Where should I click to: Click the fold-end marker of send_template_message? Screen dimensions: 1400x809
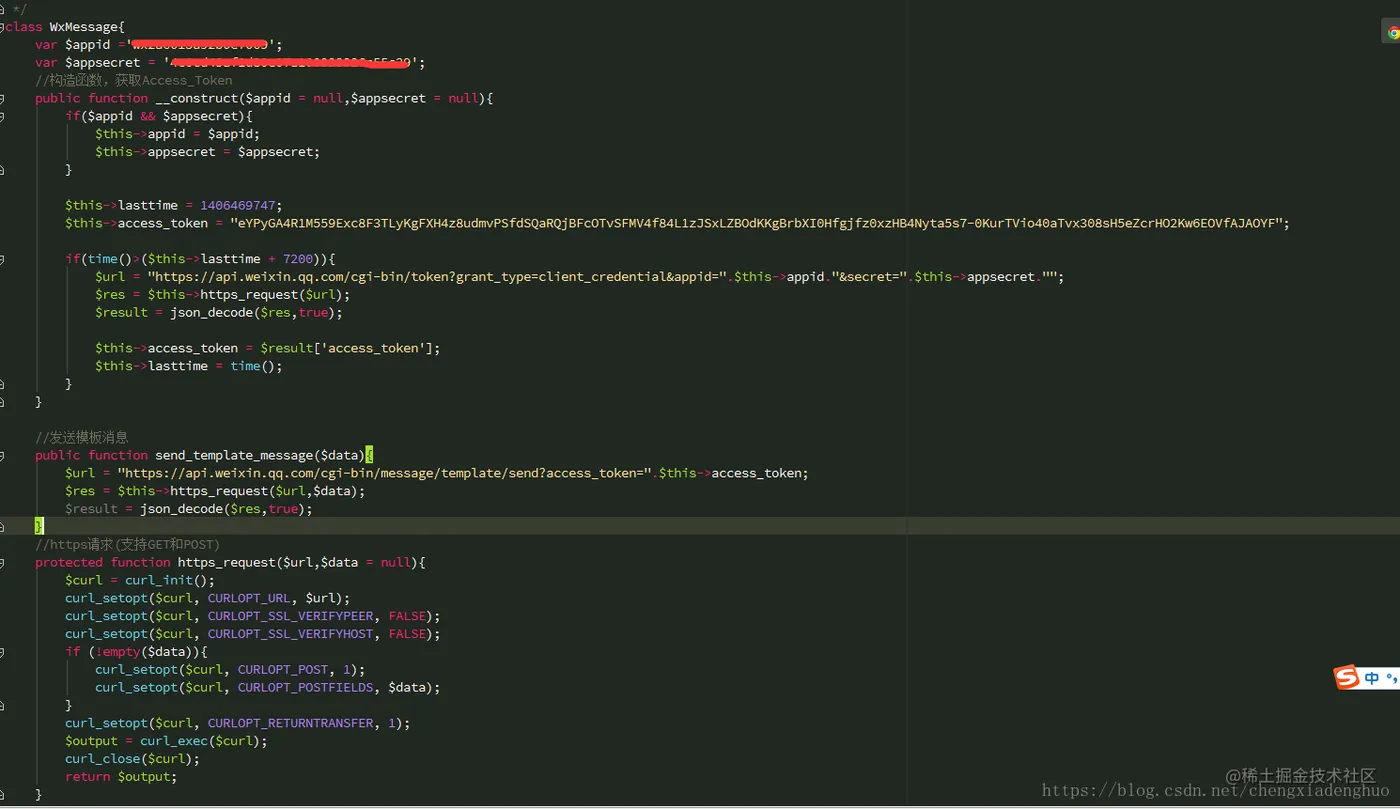point(2,526)
